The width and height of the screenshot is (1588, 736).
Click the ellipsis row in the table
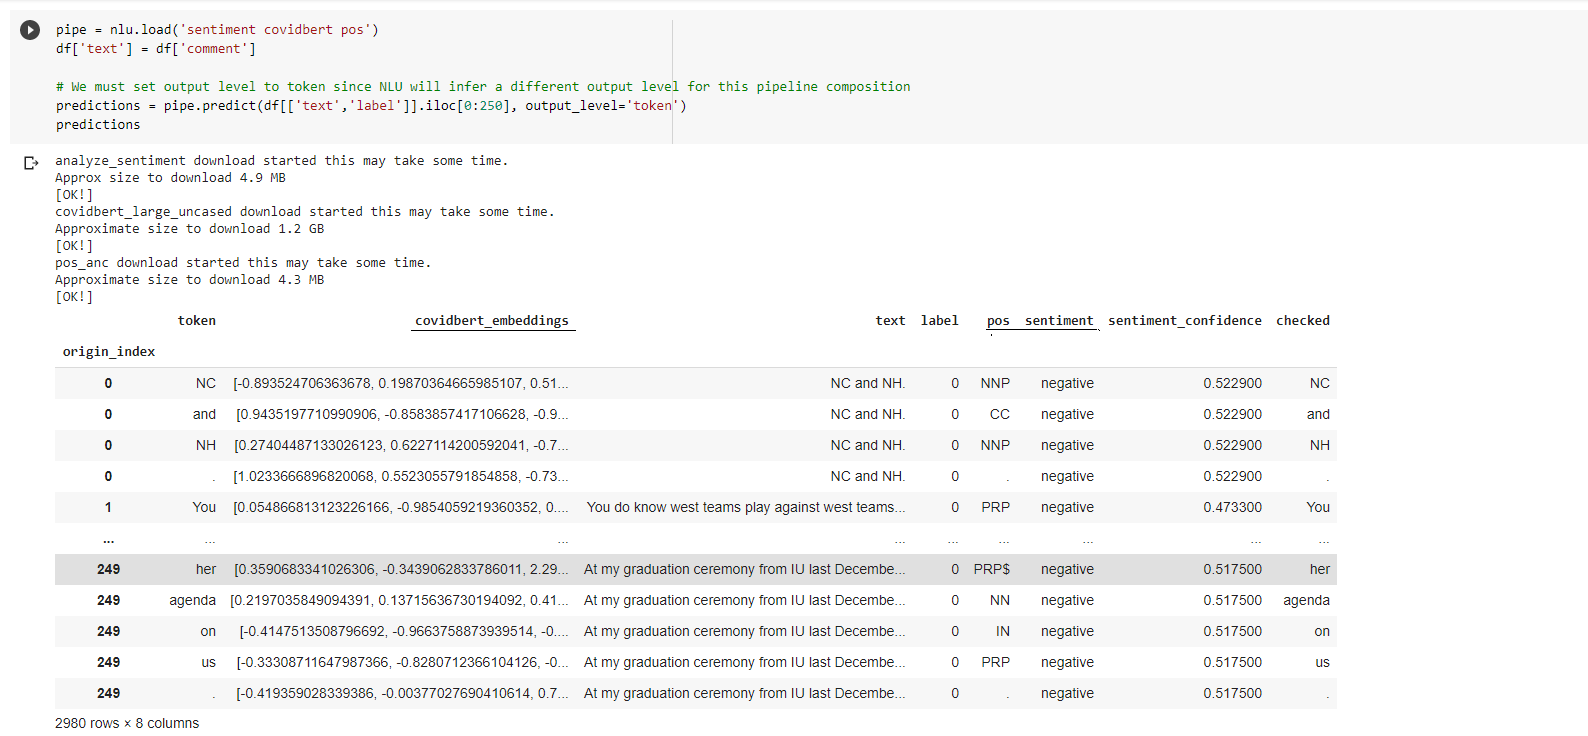[696, 538]
